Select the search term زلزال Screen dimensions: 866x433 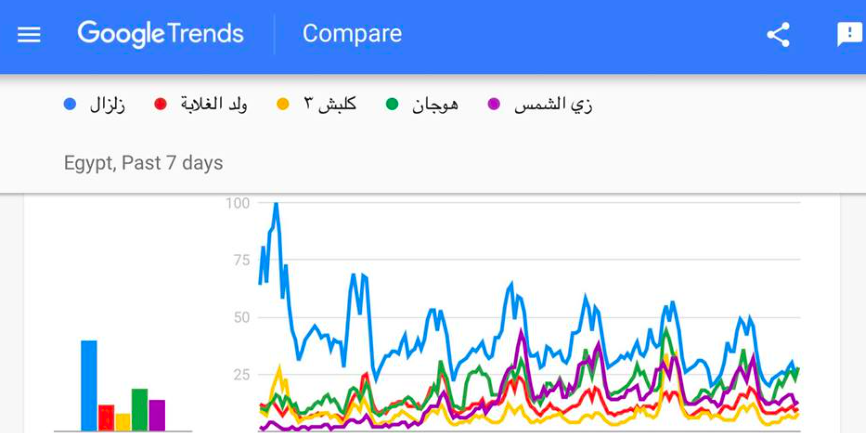tap(107, 104)
